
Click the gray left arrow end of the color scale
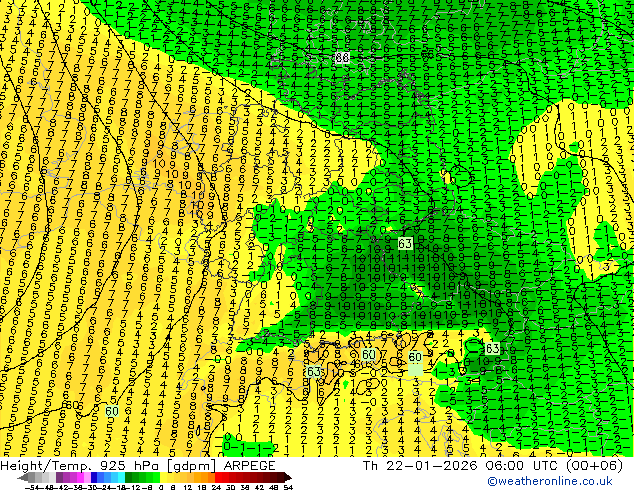pyautogui.click(x=23, y=478)
